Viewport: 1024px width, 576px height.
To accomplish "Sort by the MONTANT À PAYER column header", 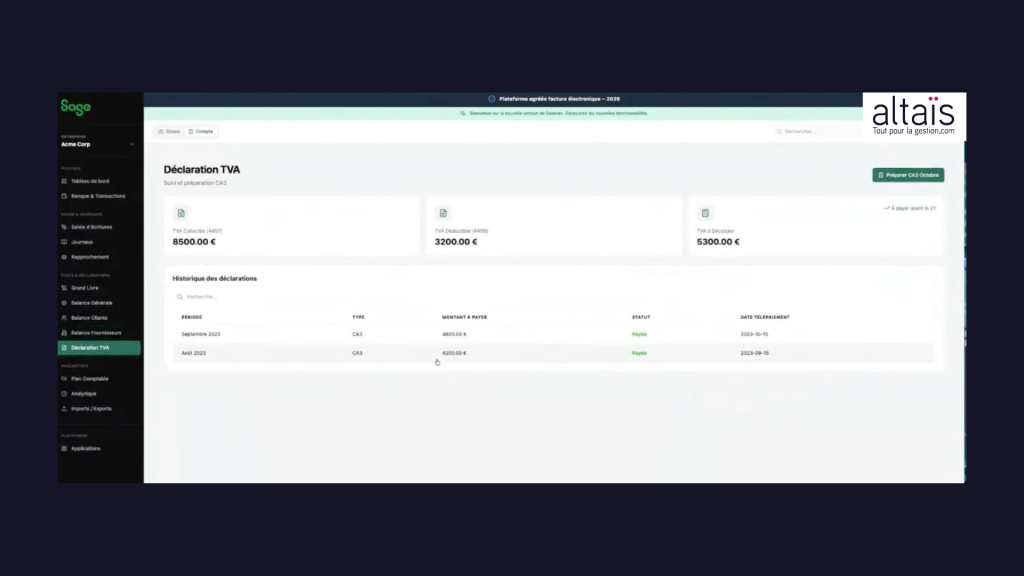I will (464, 317).
